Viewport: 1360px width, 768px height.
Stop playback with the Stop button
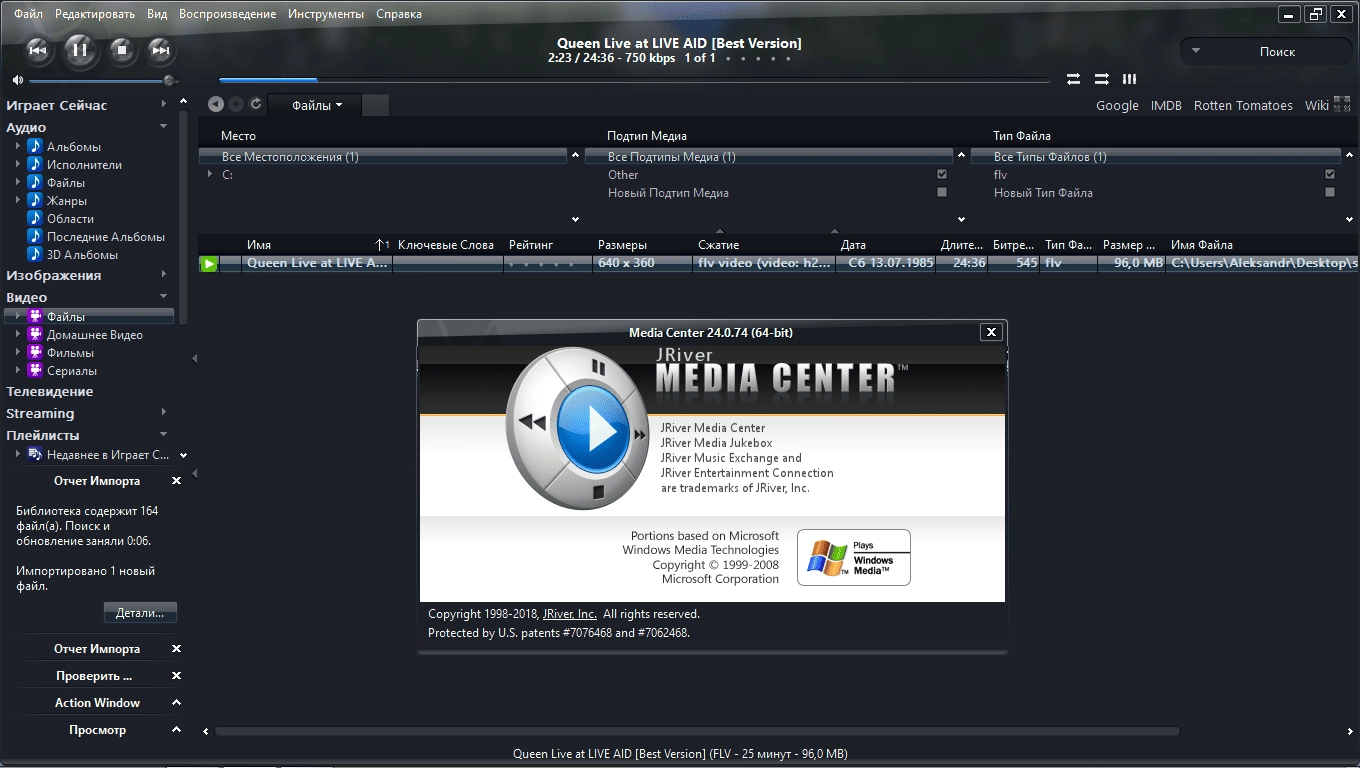coord(122,49)
